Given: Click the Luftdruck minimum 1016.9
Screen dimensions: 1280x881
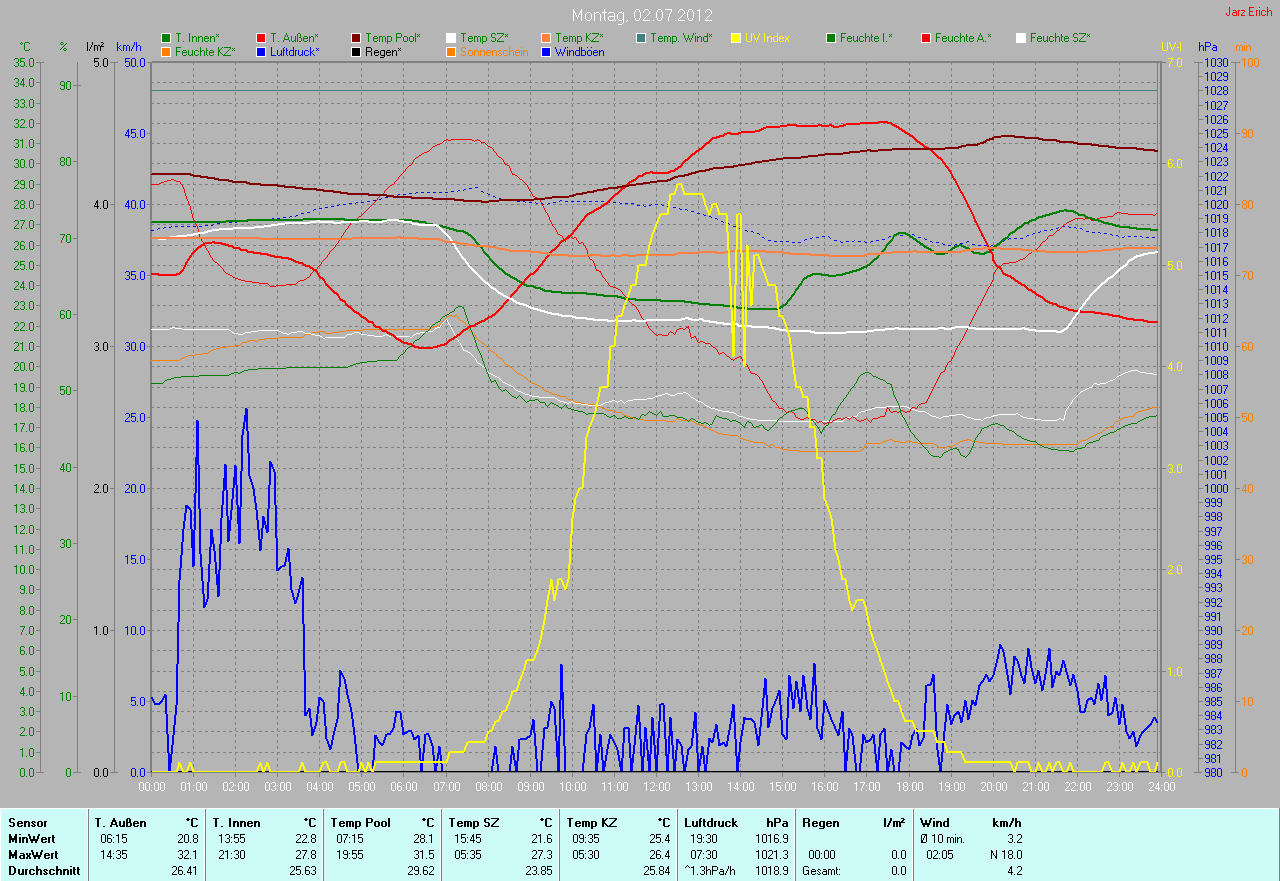Looking at the screenshot, I should click(x=771, y=839).
